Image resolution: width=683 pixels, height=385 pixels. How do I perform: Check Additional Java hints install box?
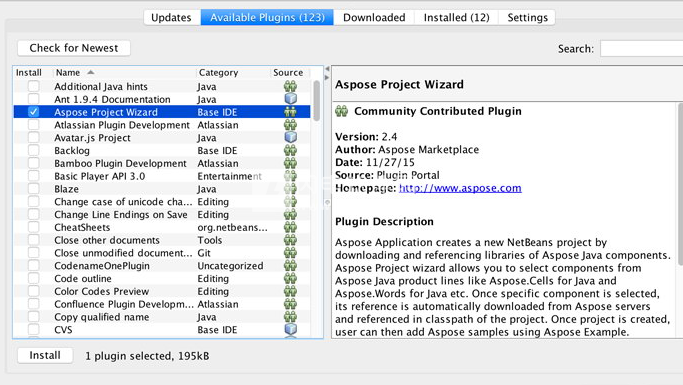(x=34, y=86)
